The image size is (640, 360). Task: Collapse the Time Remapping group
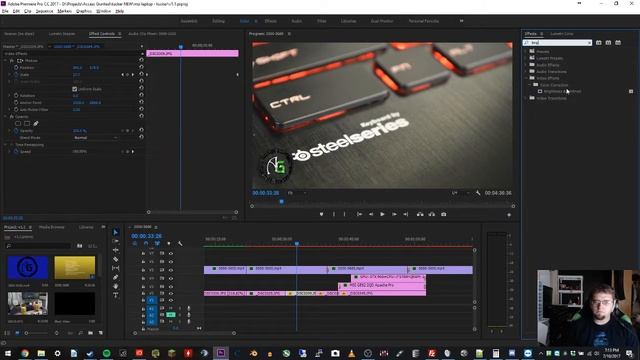6,144
